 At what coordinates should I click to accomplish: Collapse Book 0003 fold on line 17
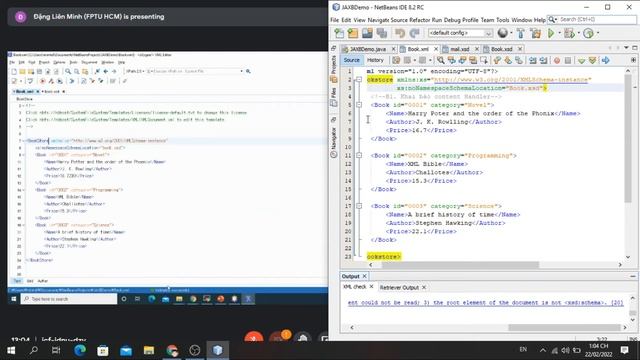coord(359,206)
